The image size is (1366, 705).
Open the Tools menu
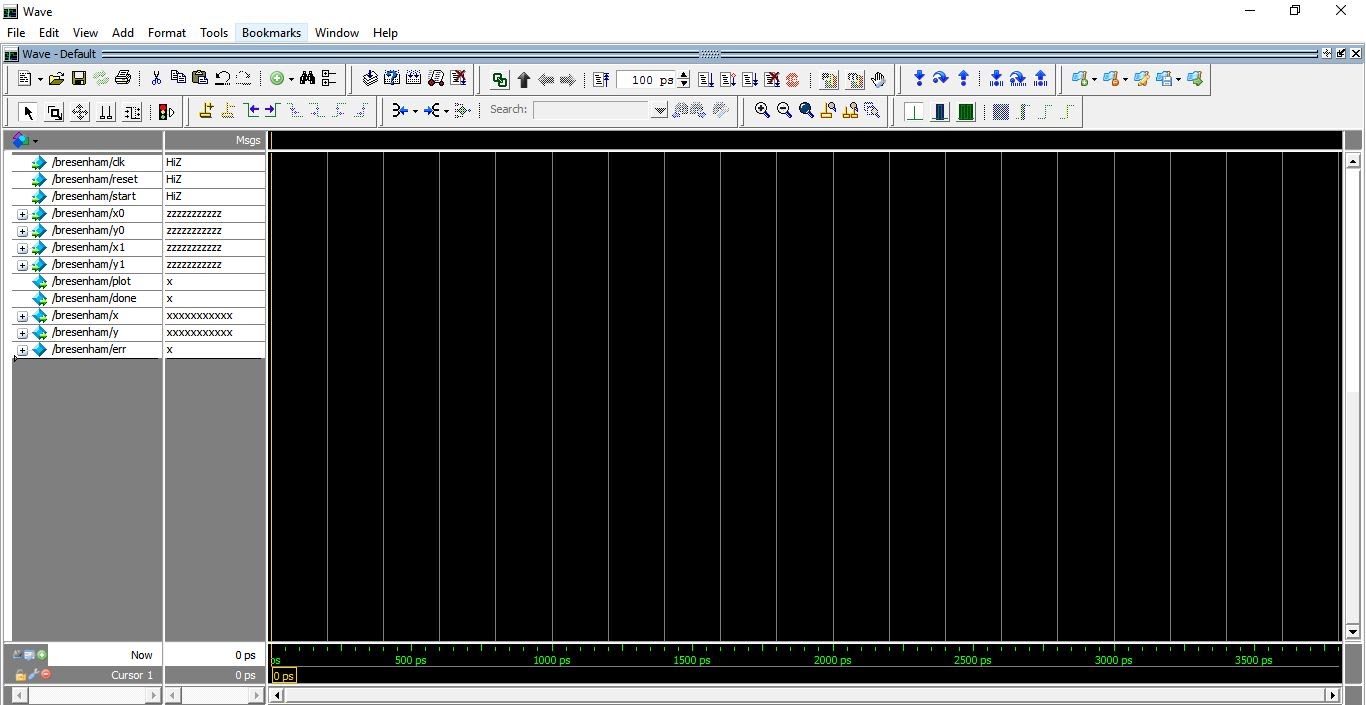(x=214, y=33)
